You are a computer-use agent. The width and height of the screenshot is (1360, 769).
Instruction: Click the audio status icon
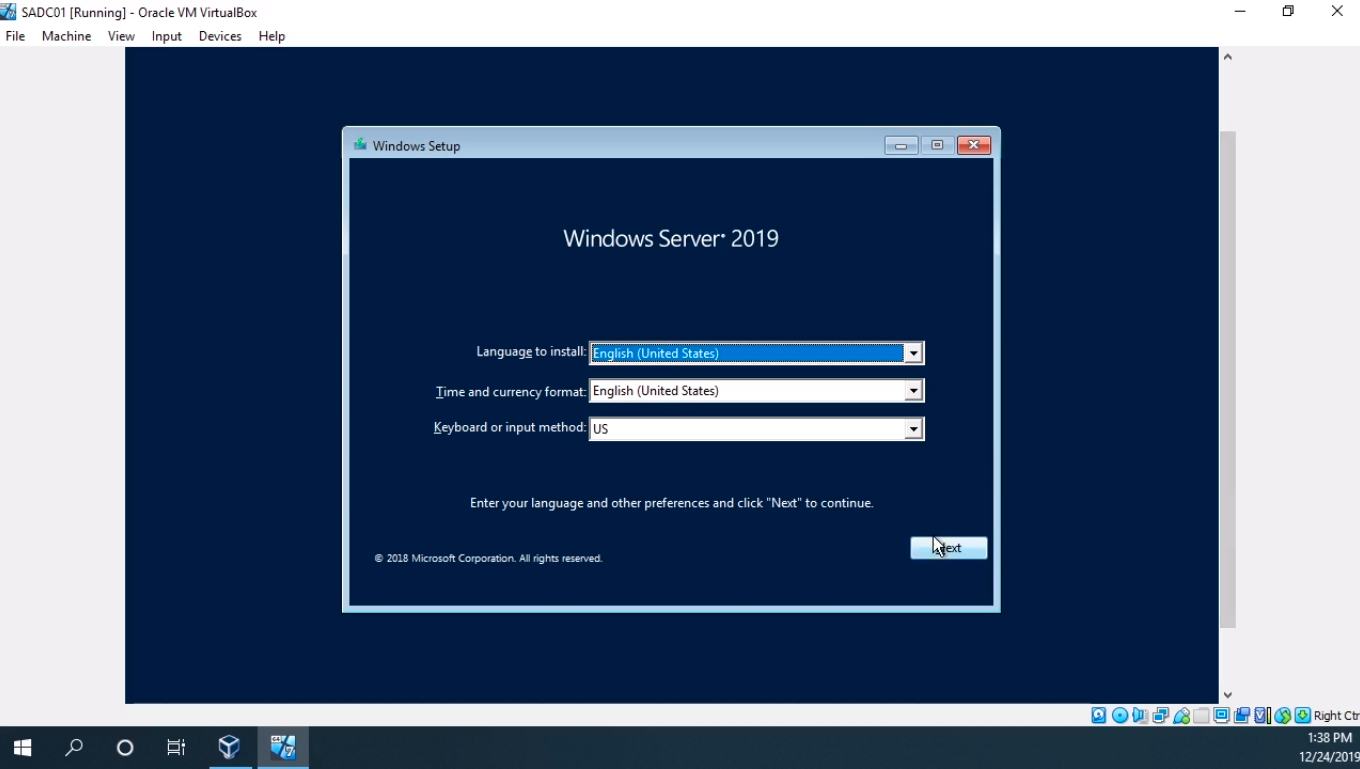[x=1140, y=715]
